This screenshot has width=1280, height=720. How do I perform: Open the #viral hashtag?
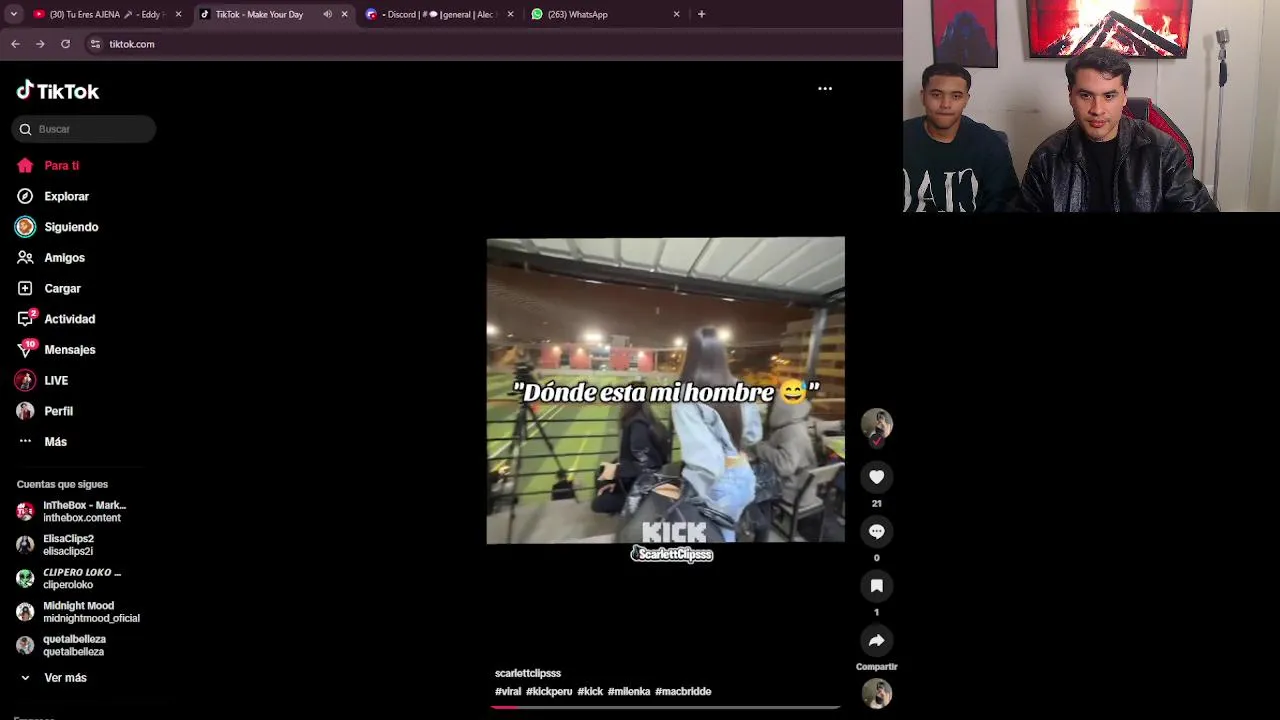[508, 692]
